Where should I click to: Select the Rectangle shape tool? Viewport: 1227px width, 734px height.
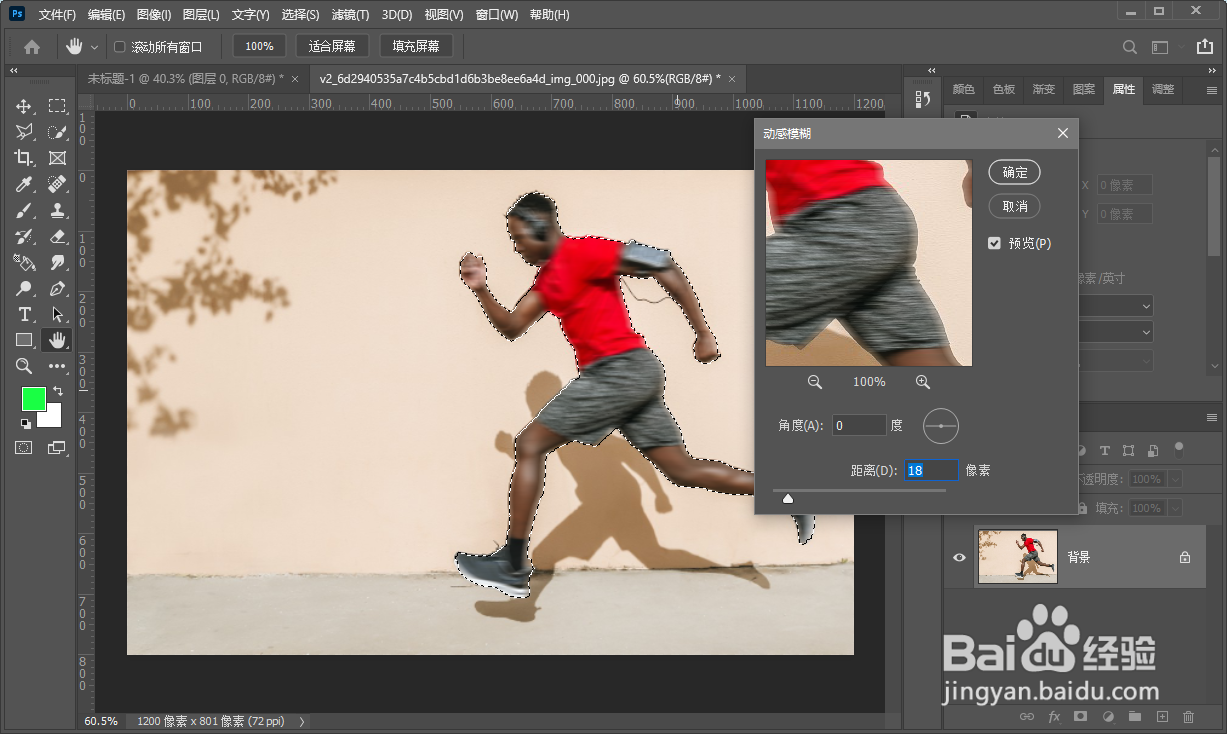point(24,340)
